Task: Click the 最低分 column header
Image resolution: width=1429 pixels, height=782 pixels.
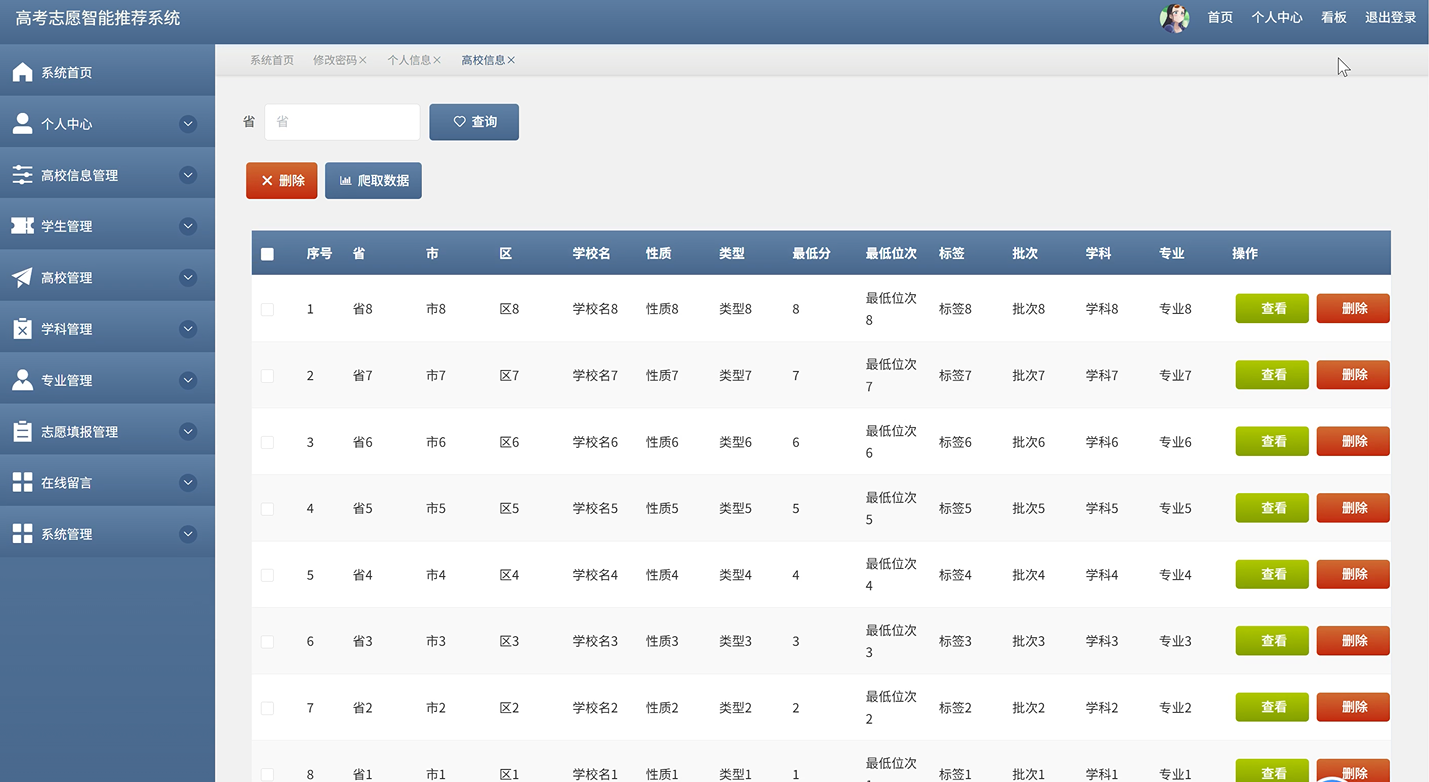Action: 811,254
